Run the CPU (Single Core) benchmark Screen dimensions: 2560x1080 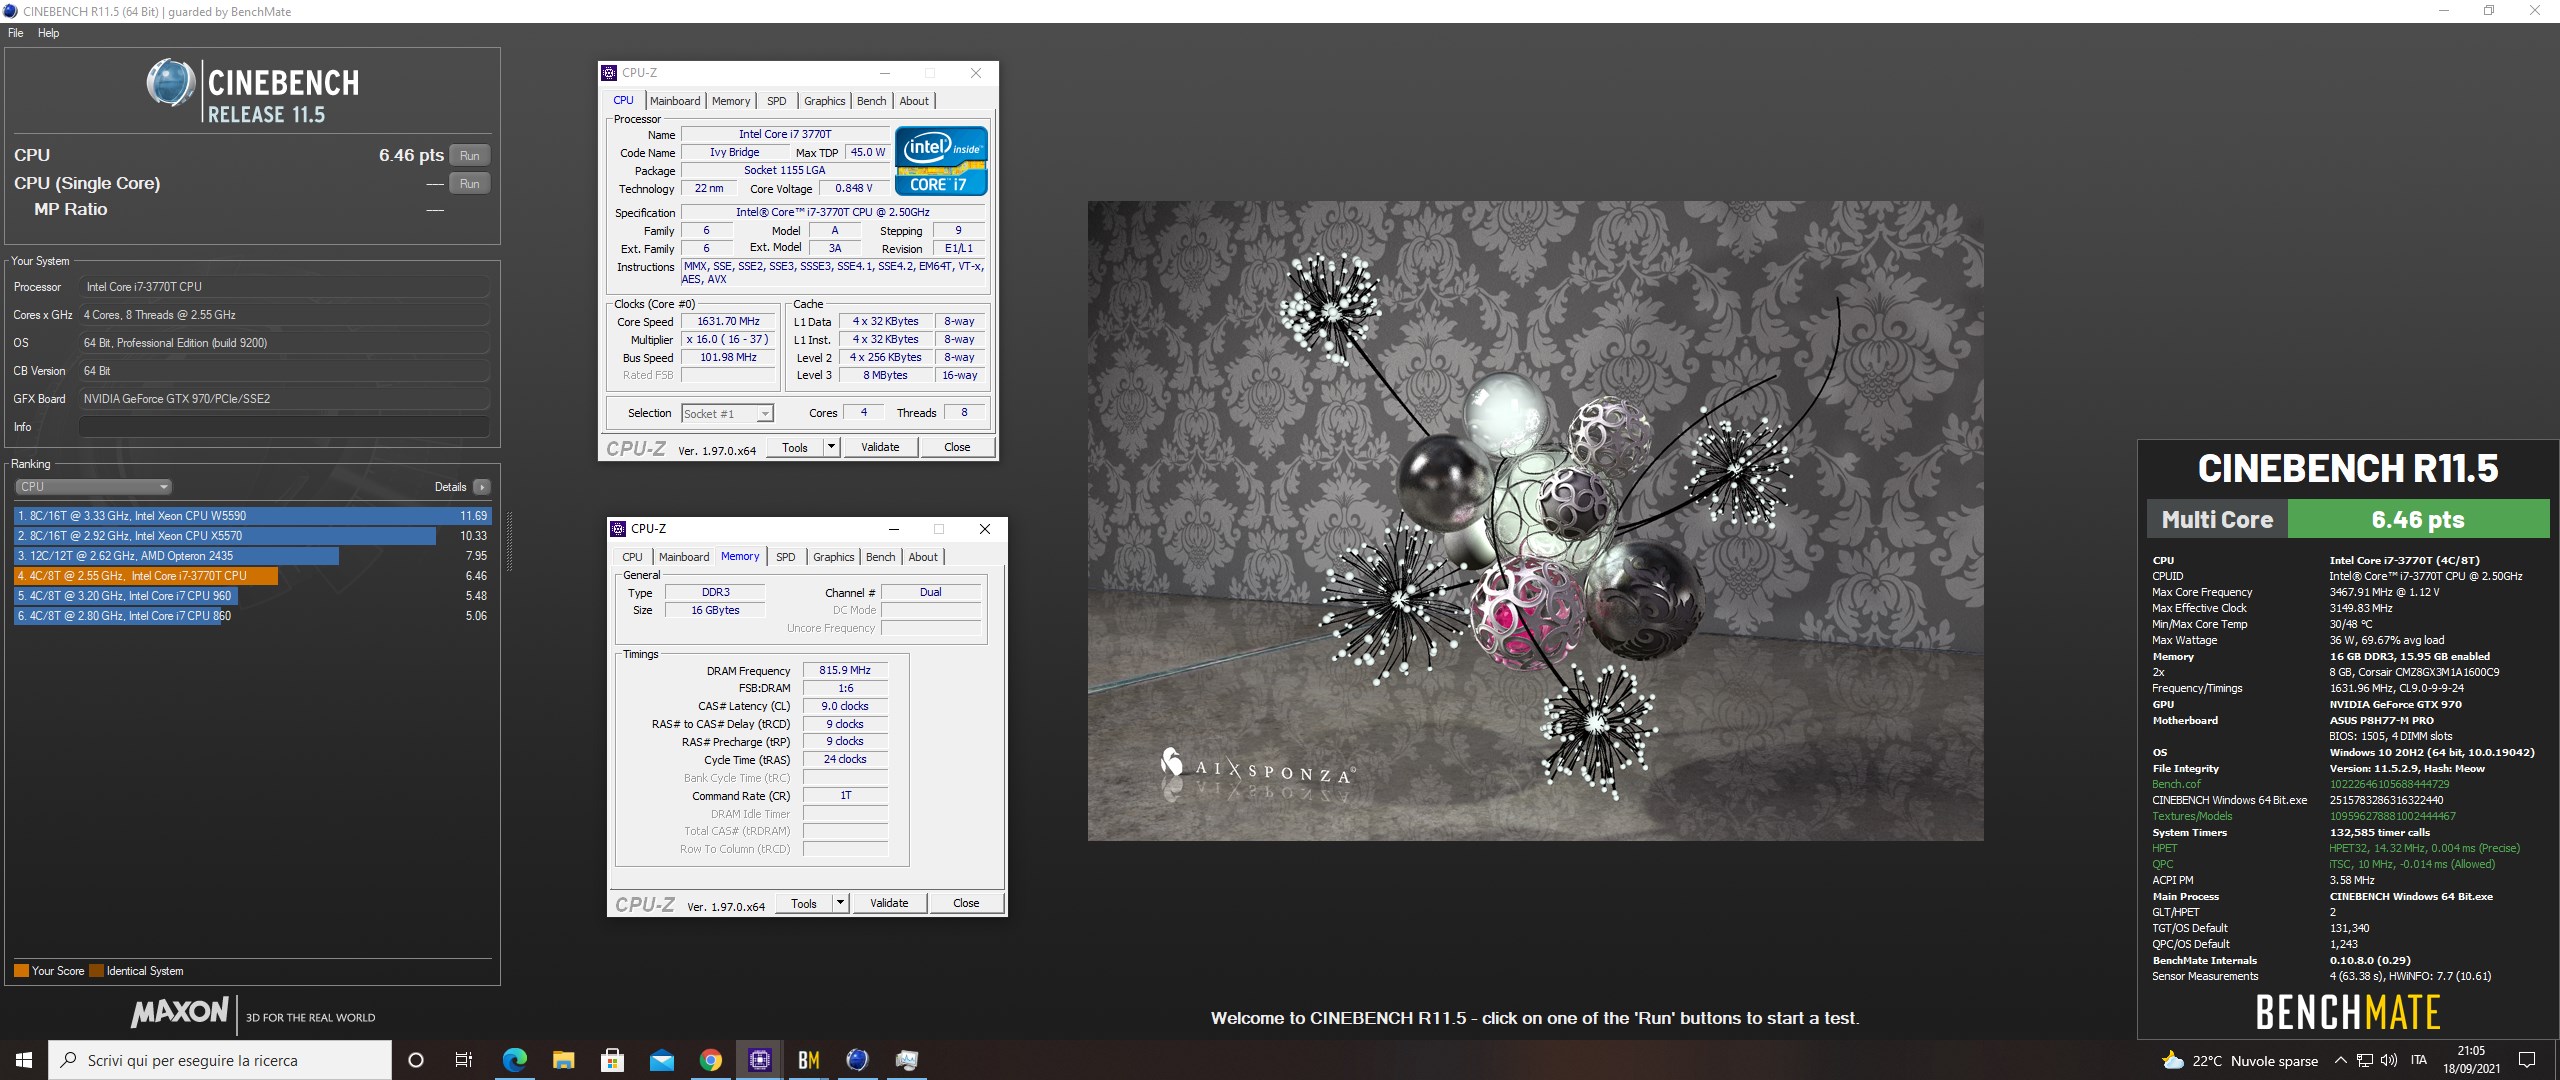(470, 184)
